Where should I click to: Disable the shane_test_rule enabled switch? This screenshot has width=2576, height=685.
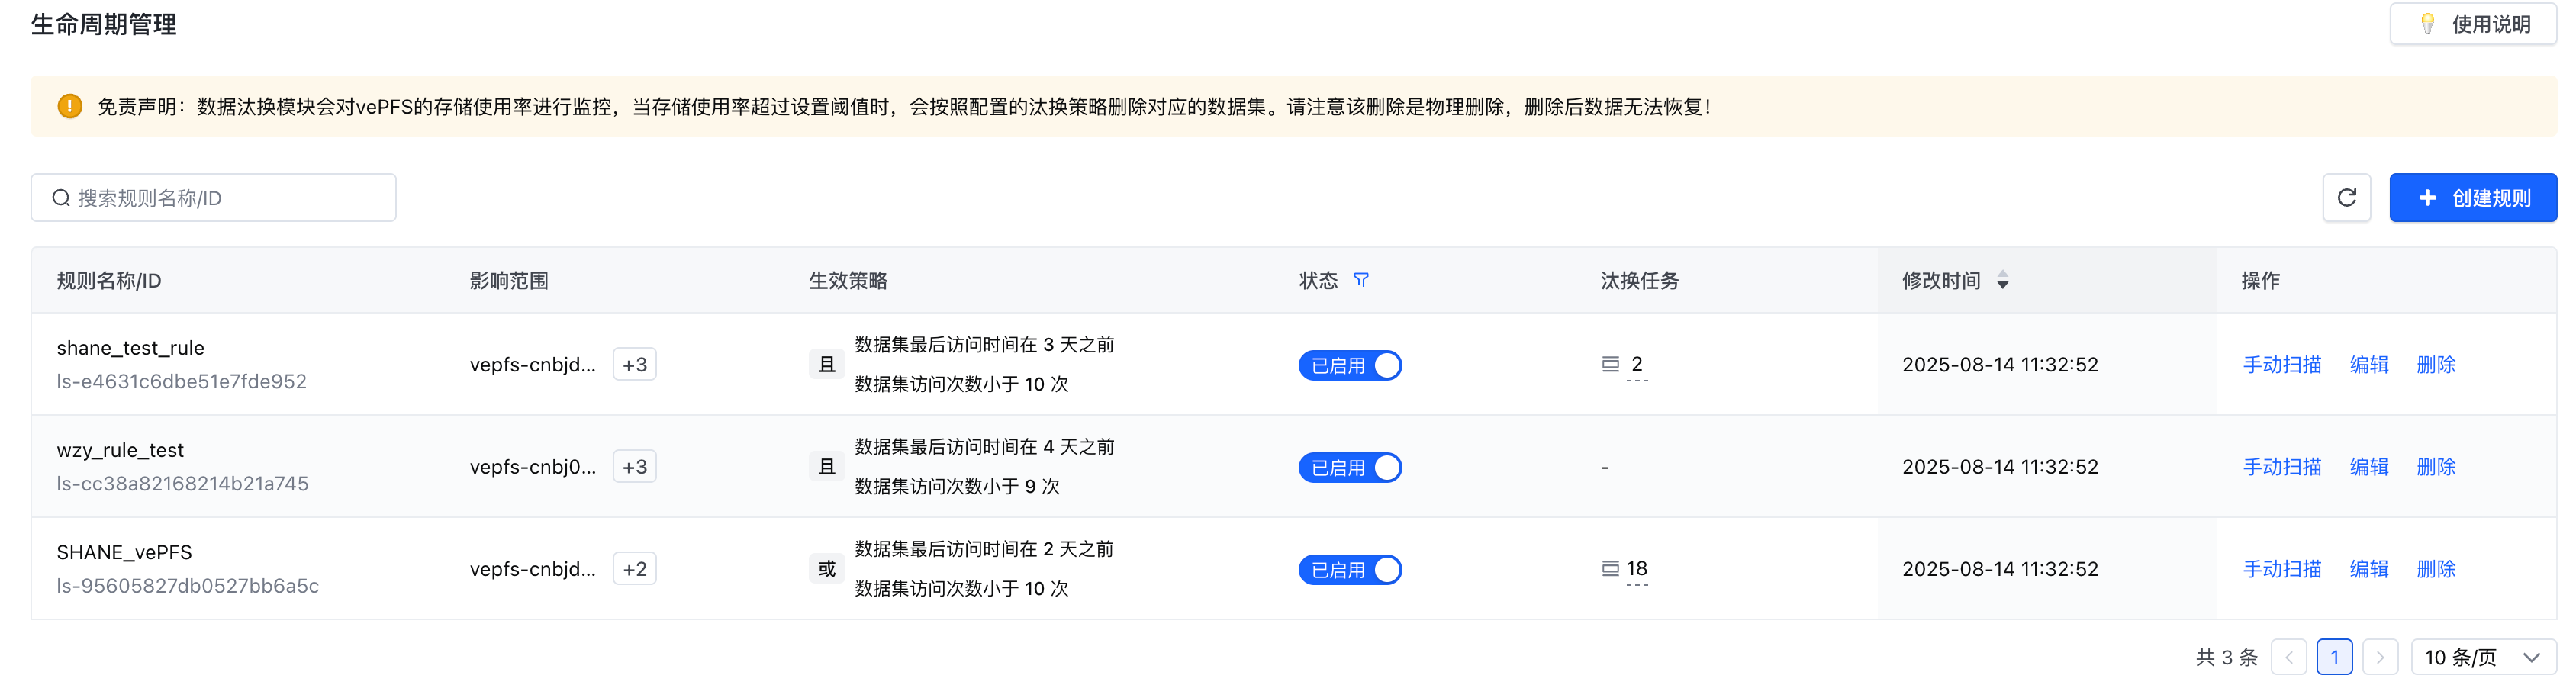[1350, 365]
